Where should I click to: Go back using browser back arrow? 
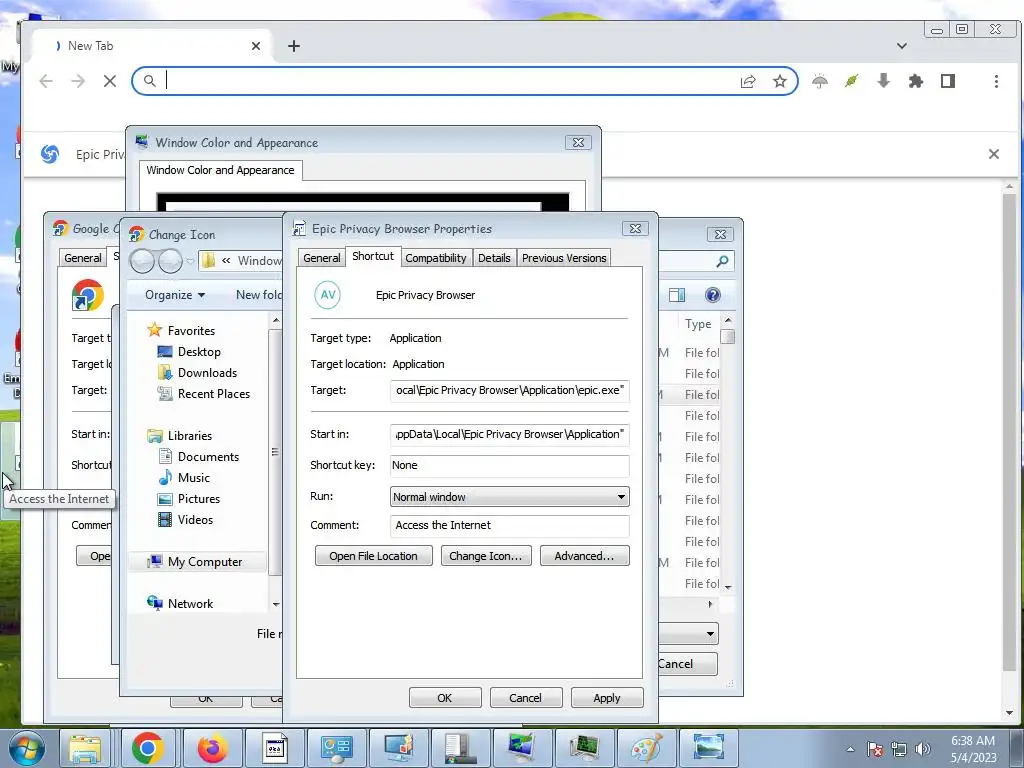coord(46,81)
